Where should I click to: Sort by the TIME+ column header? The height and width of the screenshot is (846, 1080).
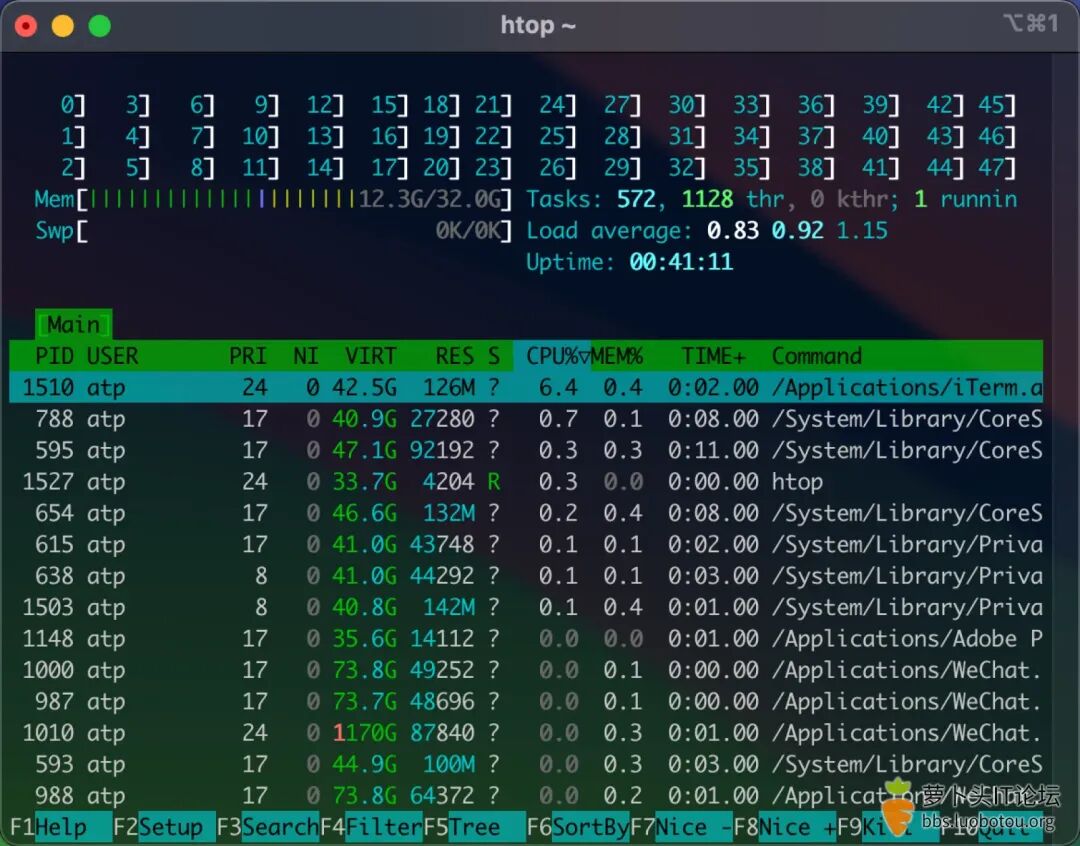(x=714, y=355)
